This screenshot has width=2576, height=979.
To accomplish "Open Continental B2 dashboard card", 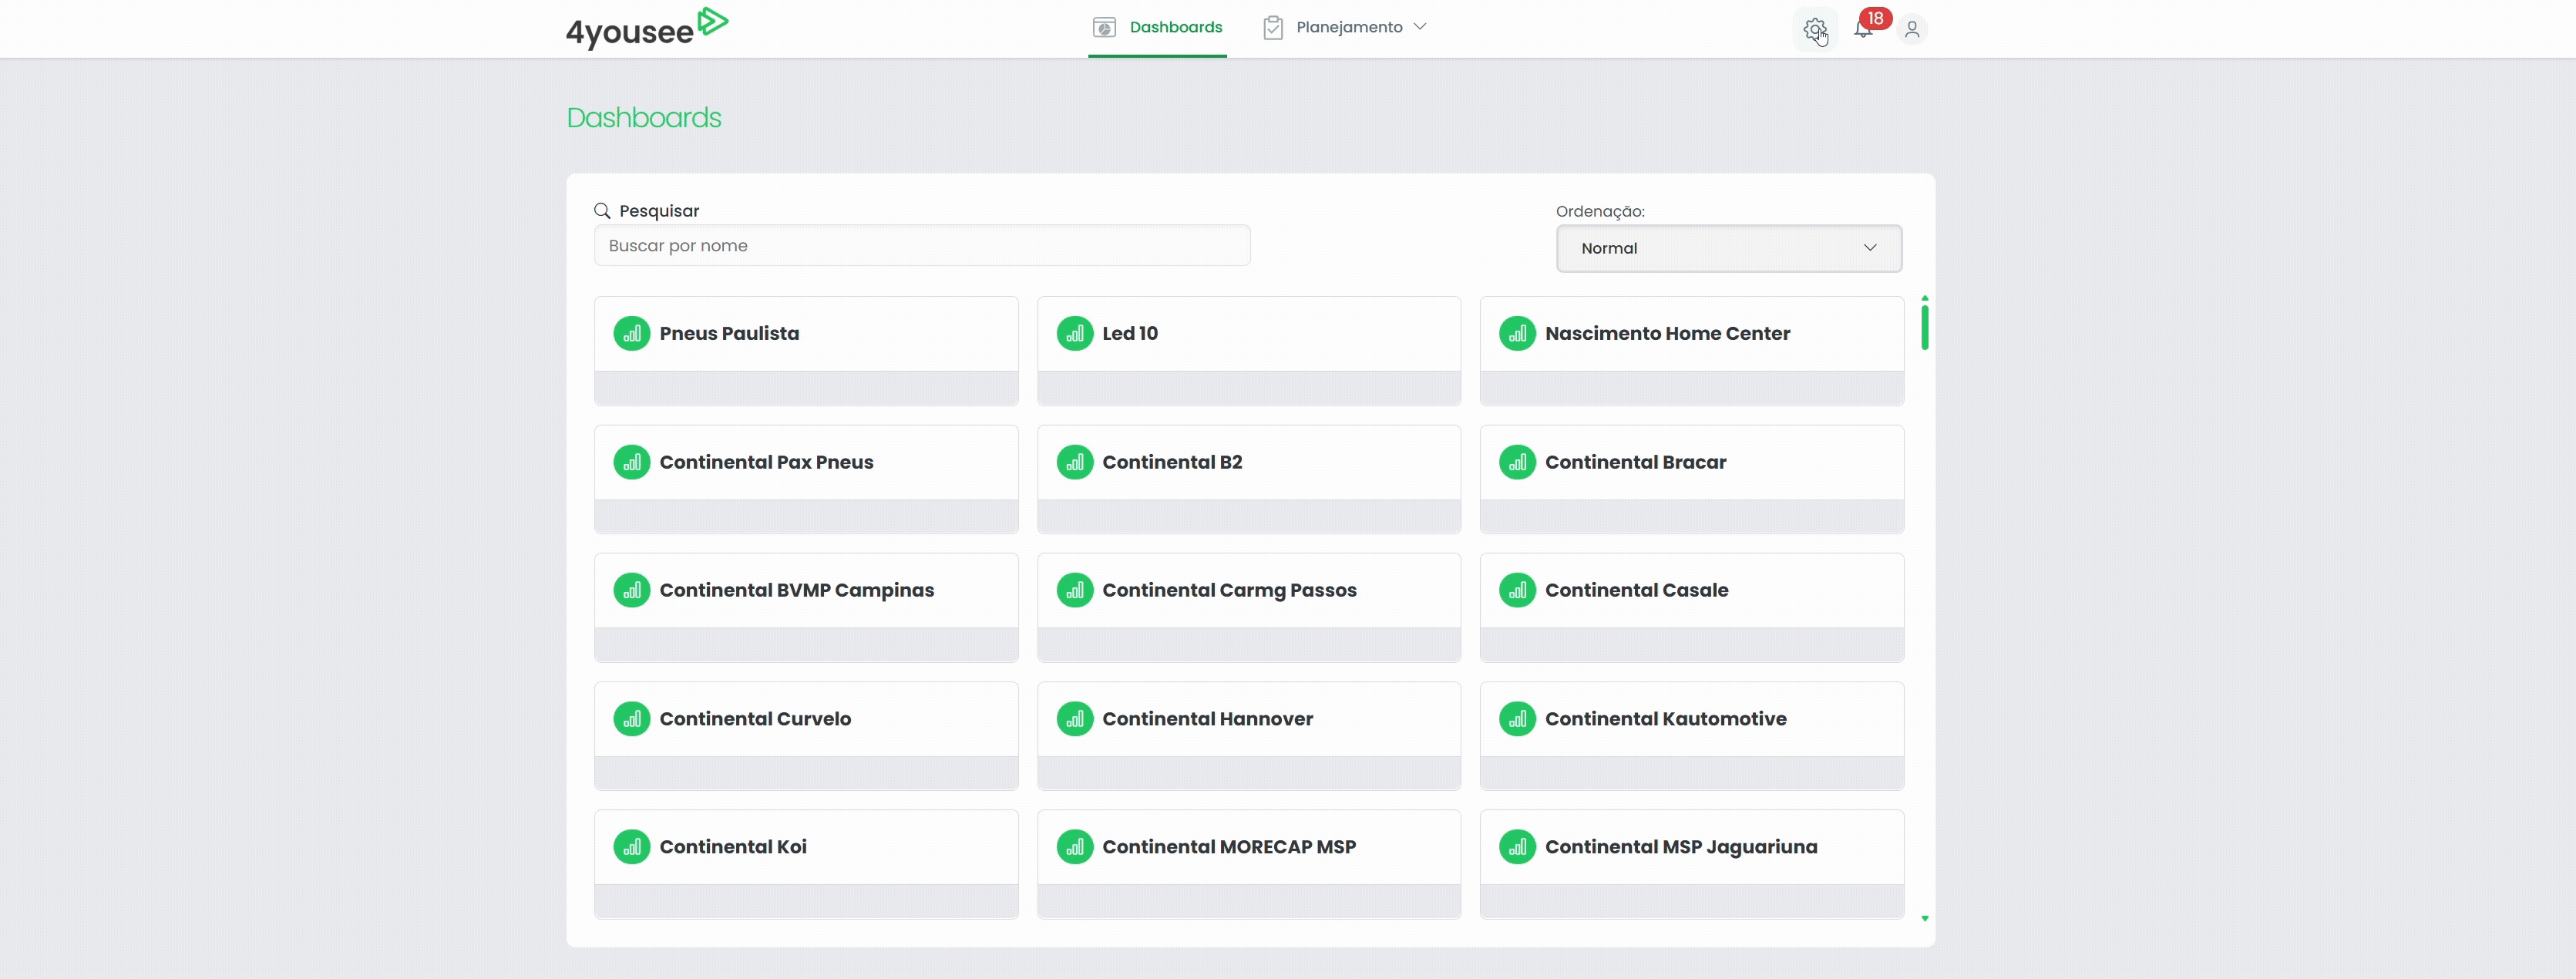I will click(x=1172, y=463).
